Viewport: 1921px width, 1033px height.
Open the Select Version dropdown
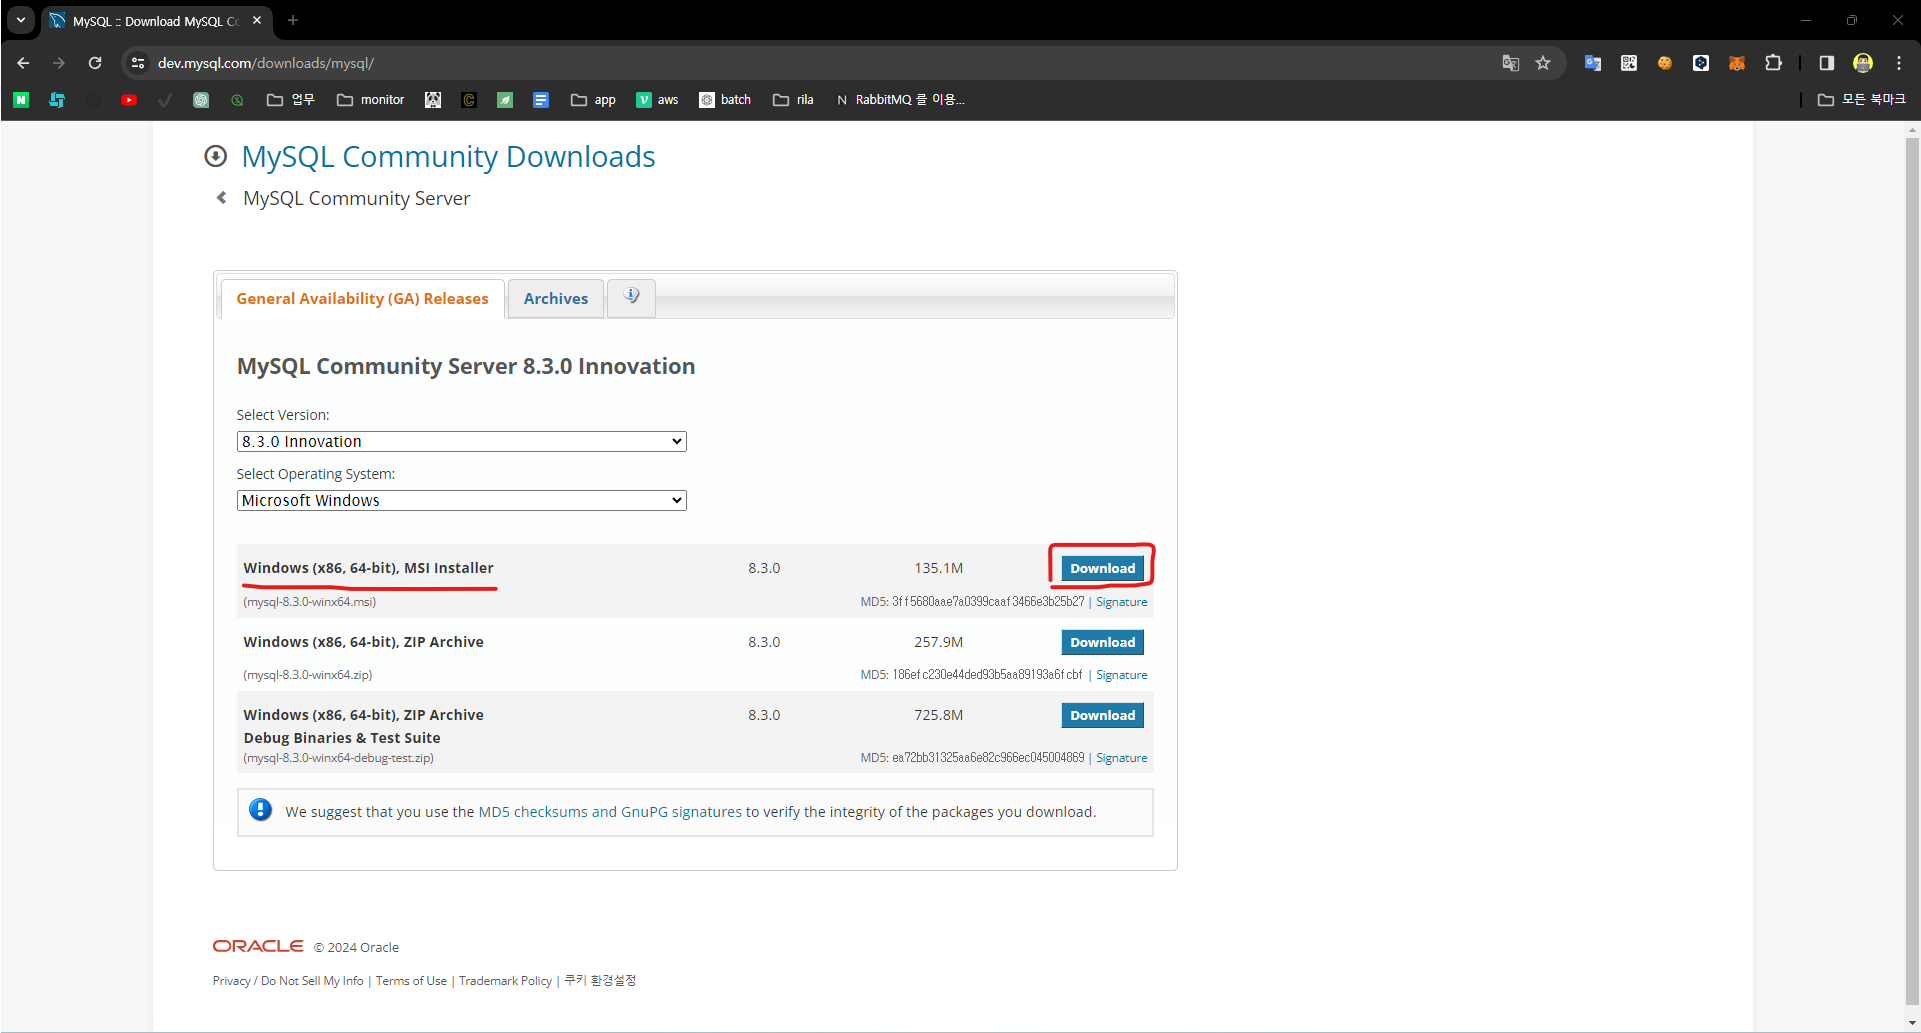(461, 441)
